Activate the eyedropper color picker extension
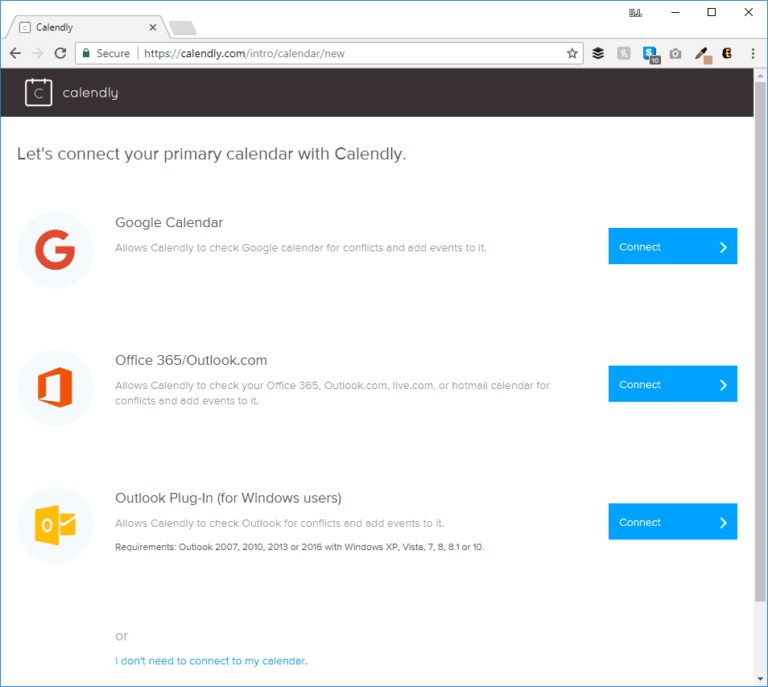This screenshot has width=768, height=687. point(703,54)
